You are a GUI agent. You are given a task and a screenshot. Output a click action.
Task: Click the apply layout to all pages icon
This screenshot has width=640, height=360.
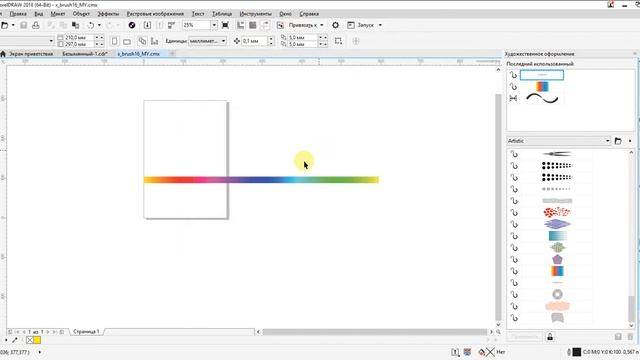tap(142, 41)
